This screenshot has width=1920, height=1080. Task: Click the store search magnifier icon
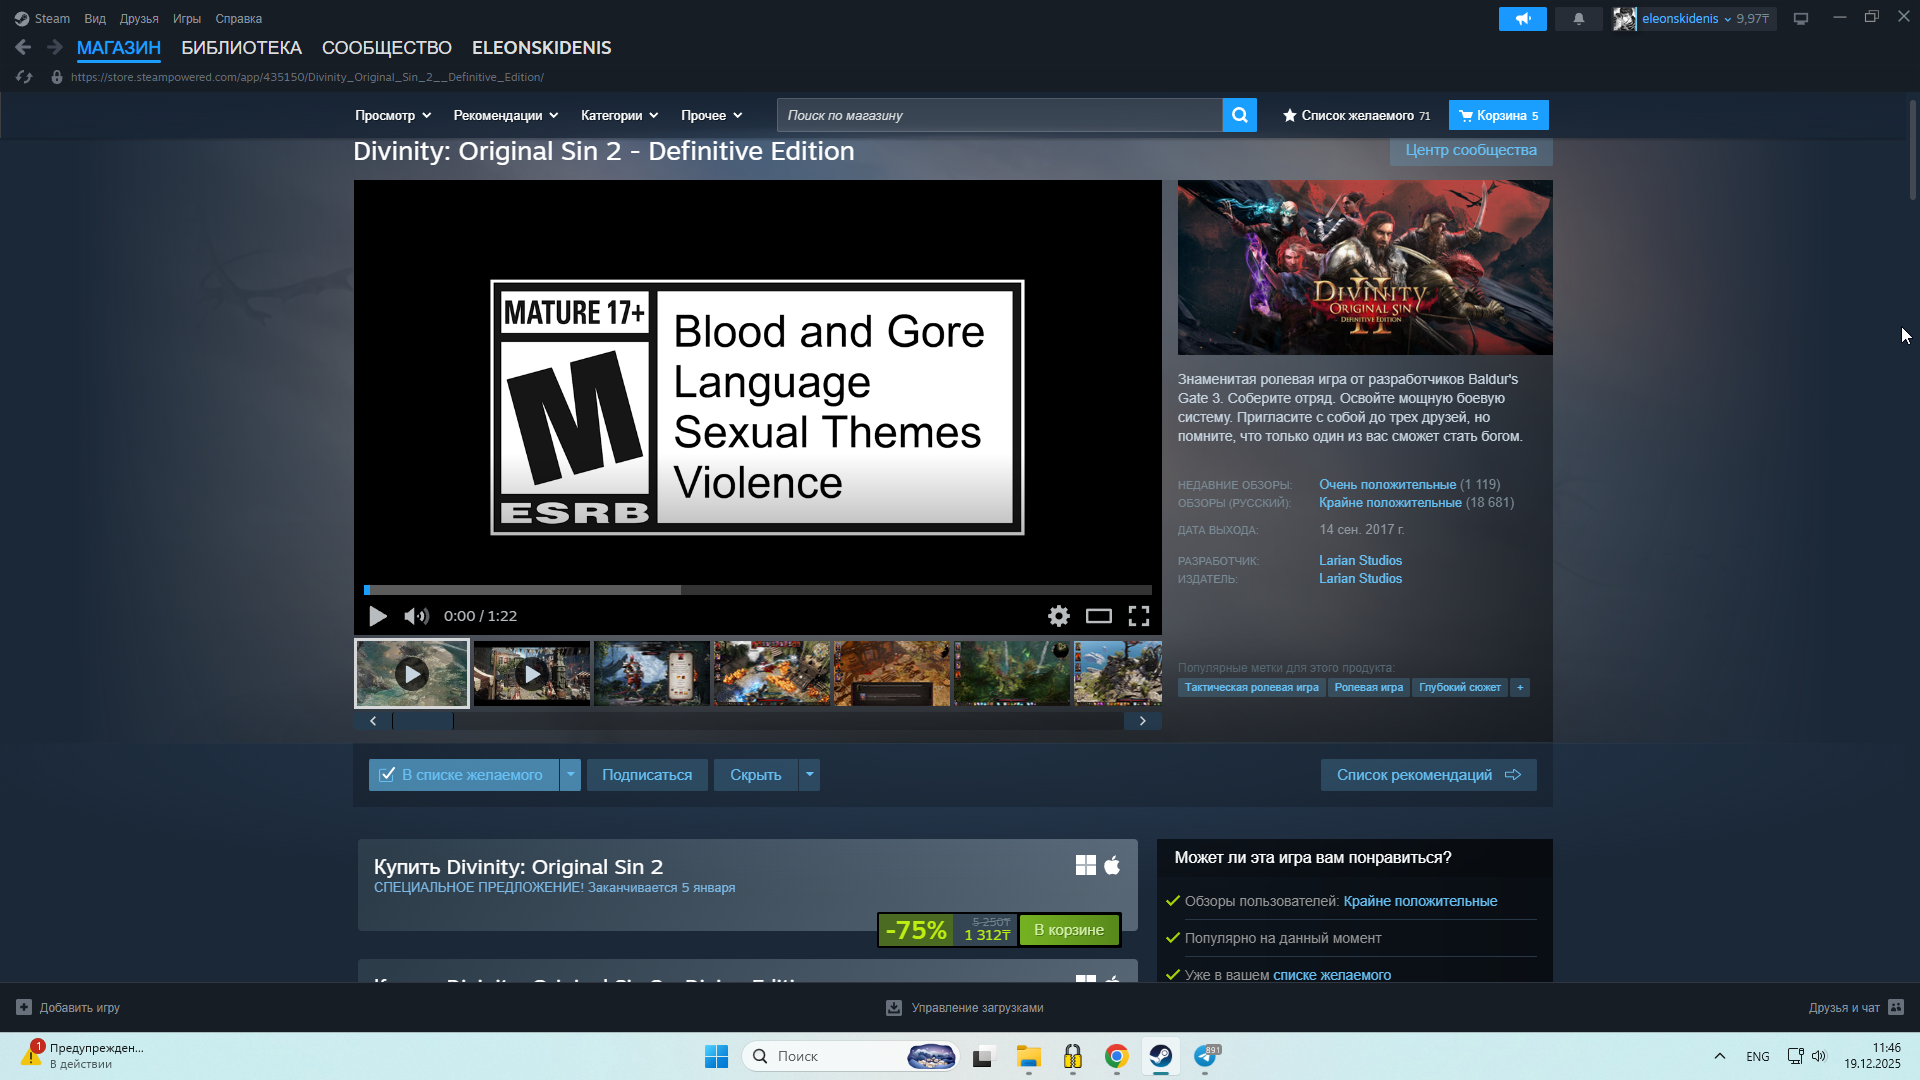click(x=1239, y=115)
